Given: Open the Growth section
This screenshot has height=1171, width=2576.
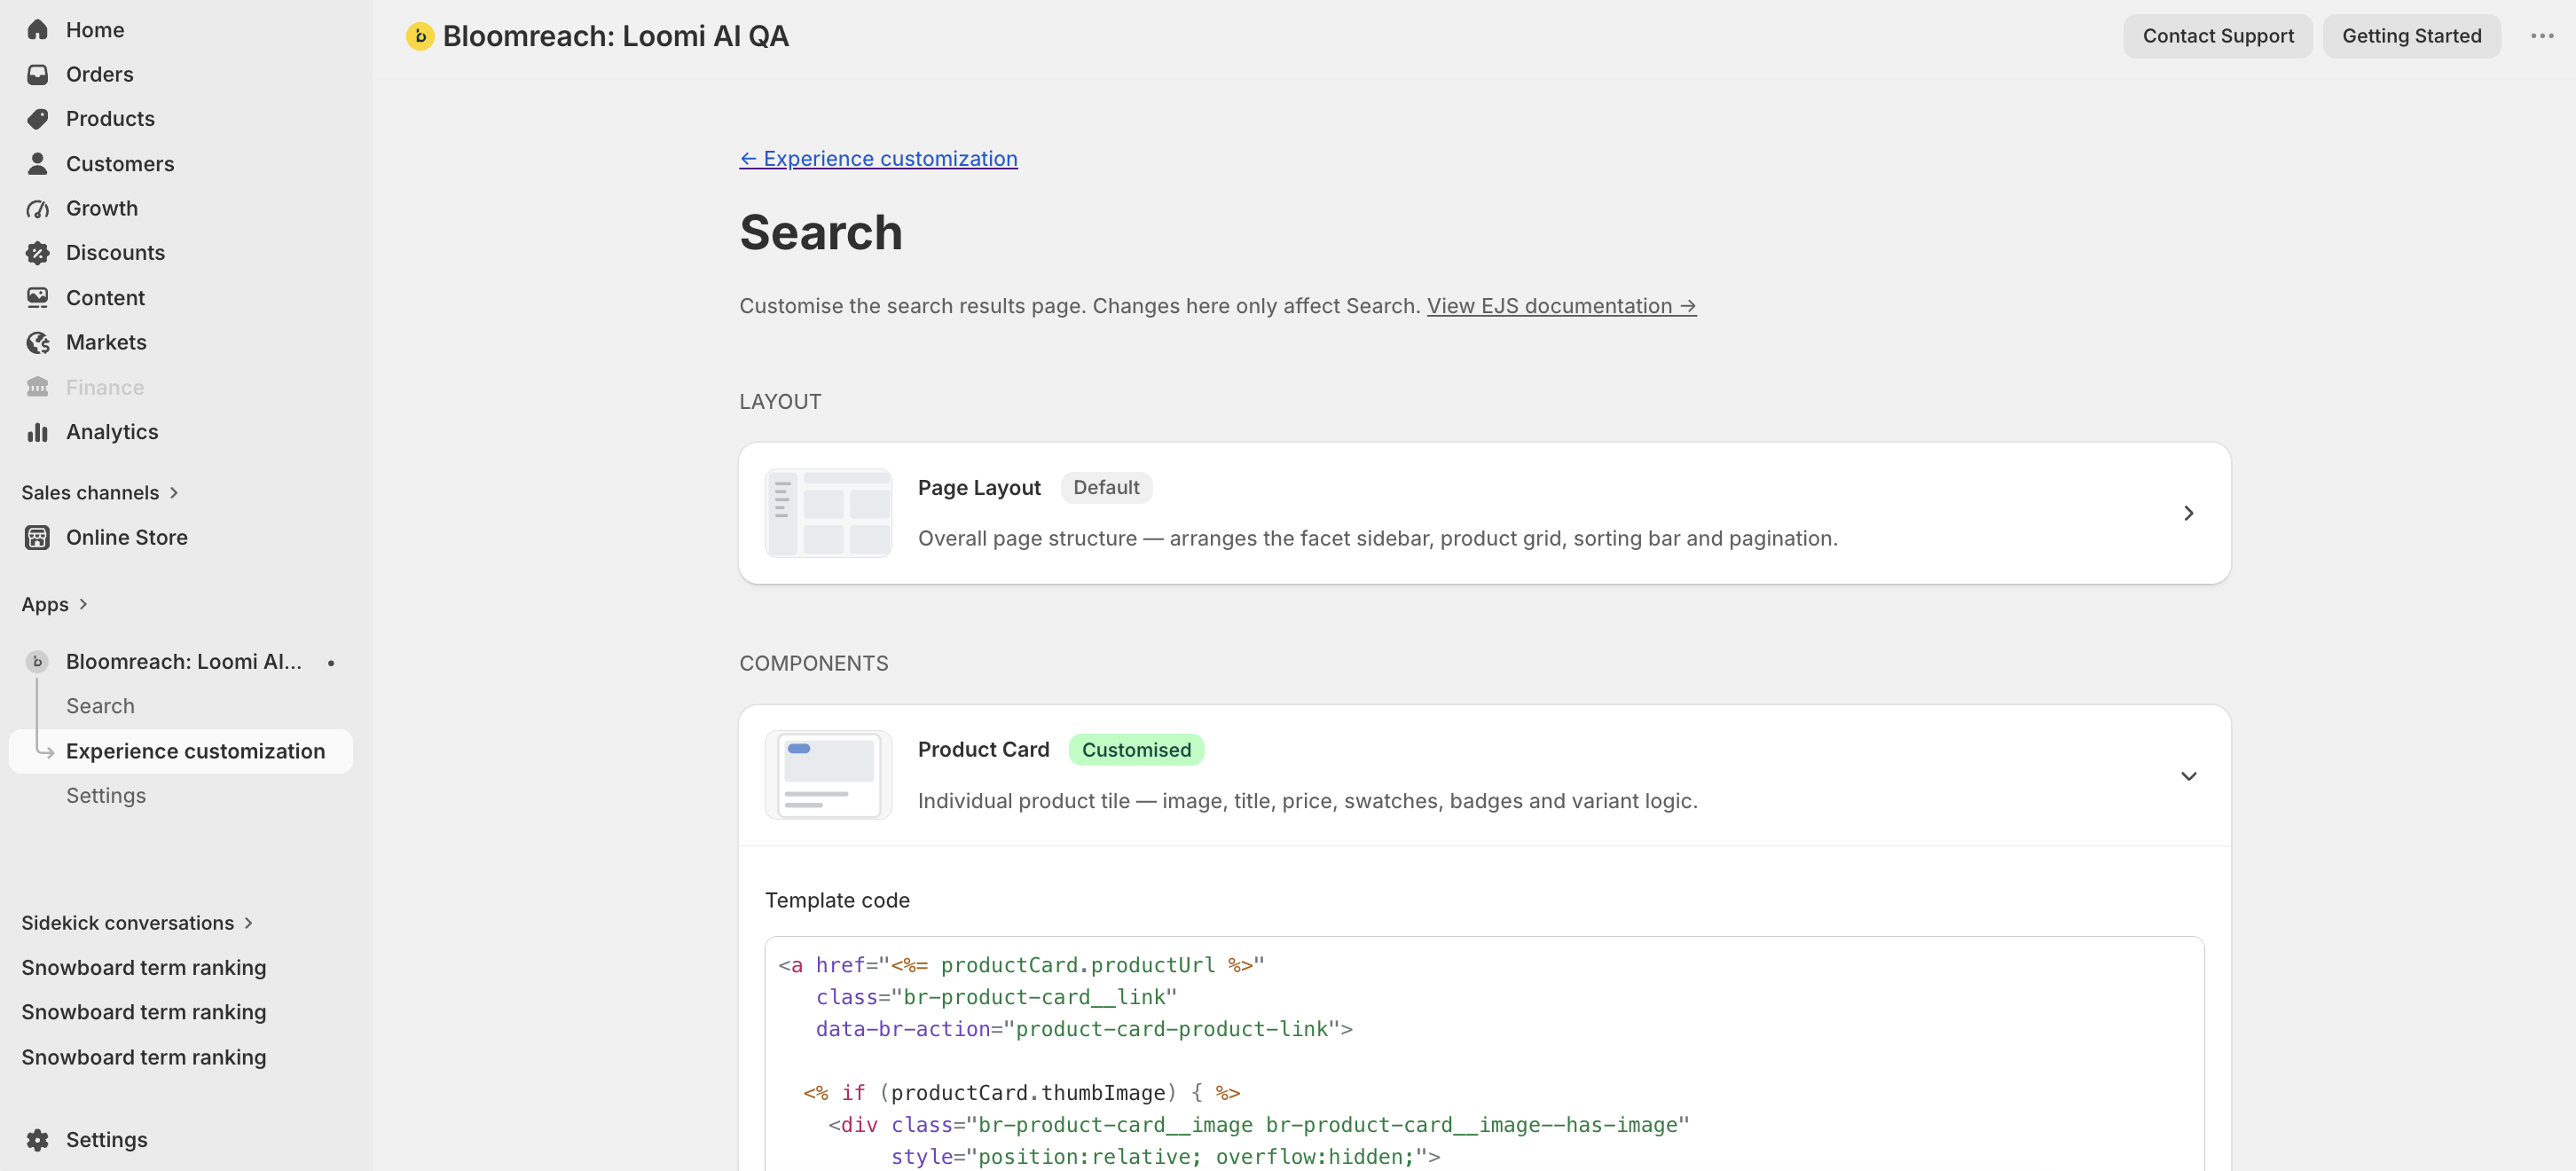Looking at the screenshot, I should tap(180, 208).
